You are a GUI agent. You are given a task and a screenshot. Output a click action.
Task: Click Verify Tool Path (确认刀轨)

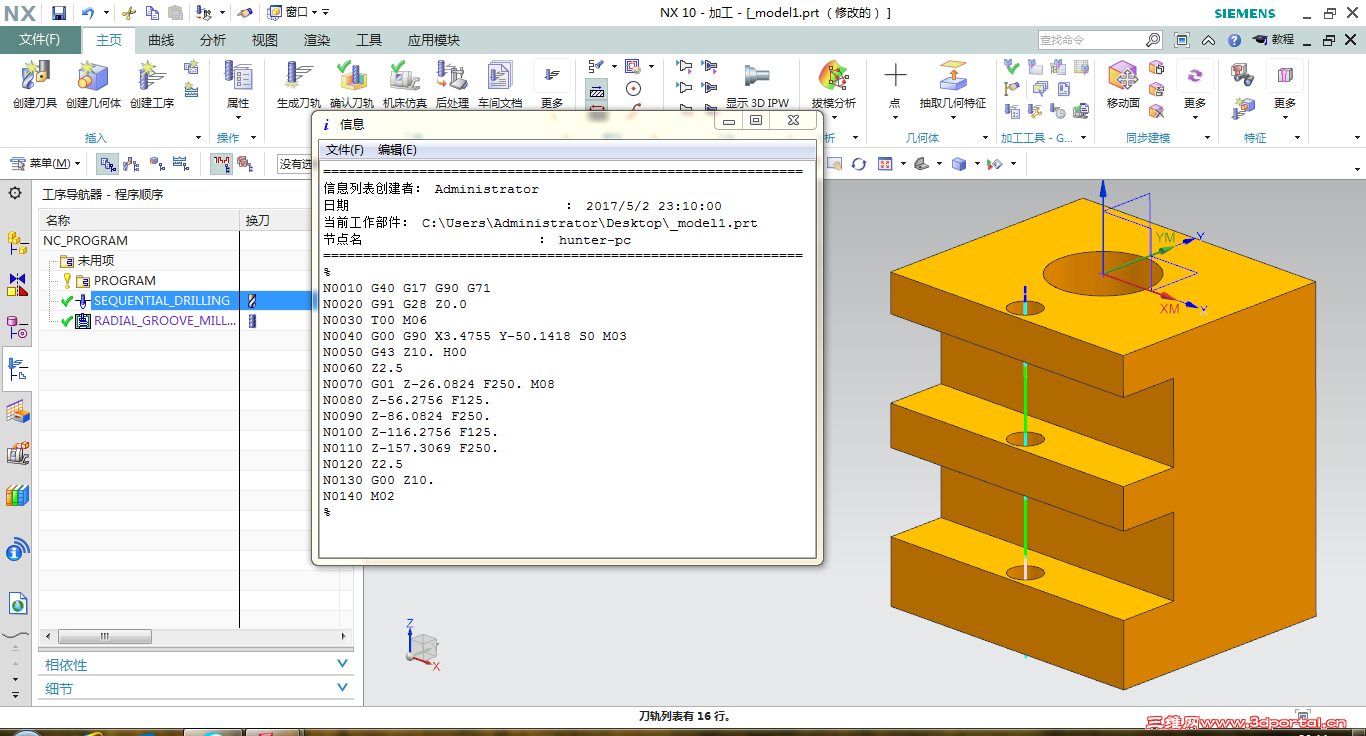(351, 83)
